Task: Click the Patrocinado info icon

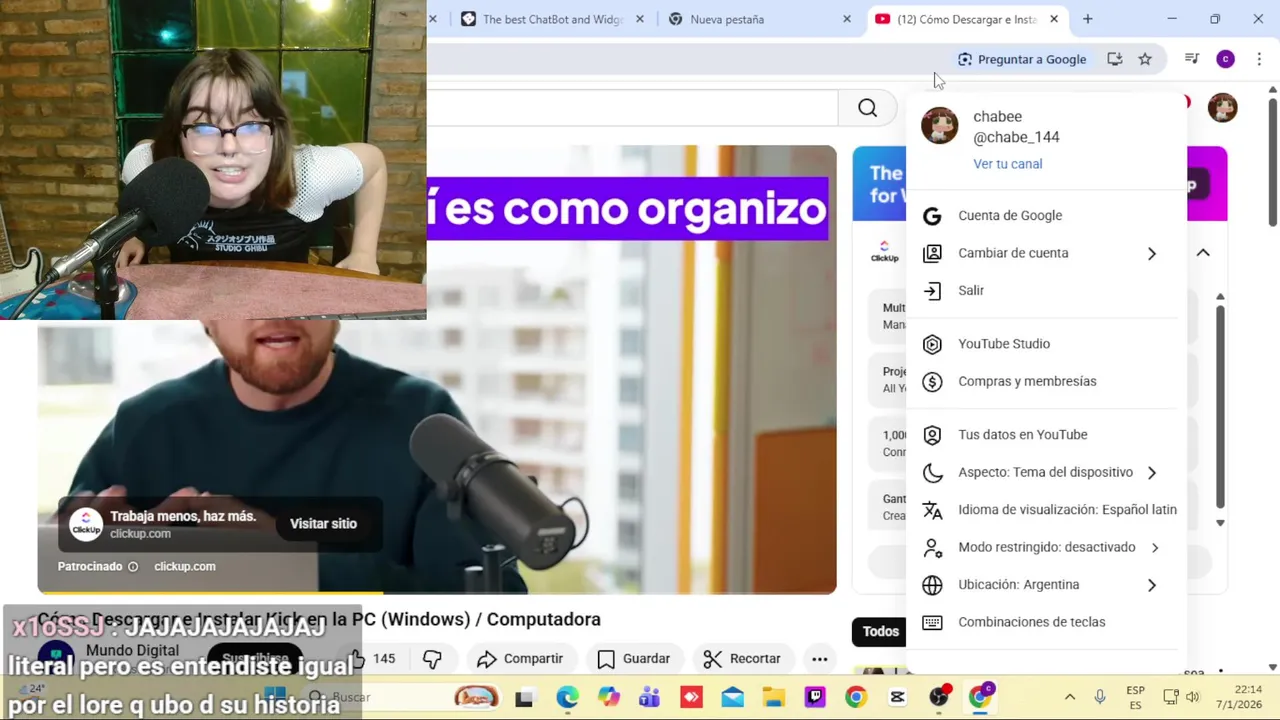Action: tap(132, 566)
